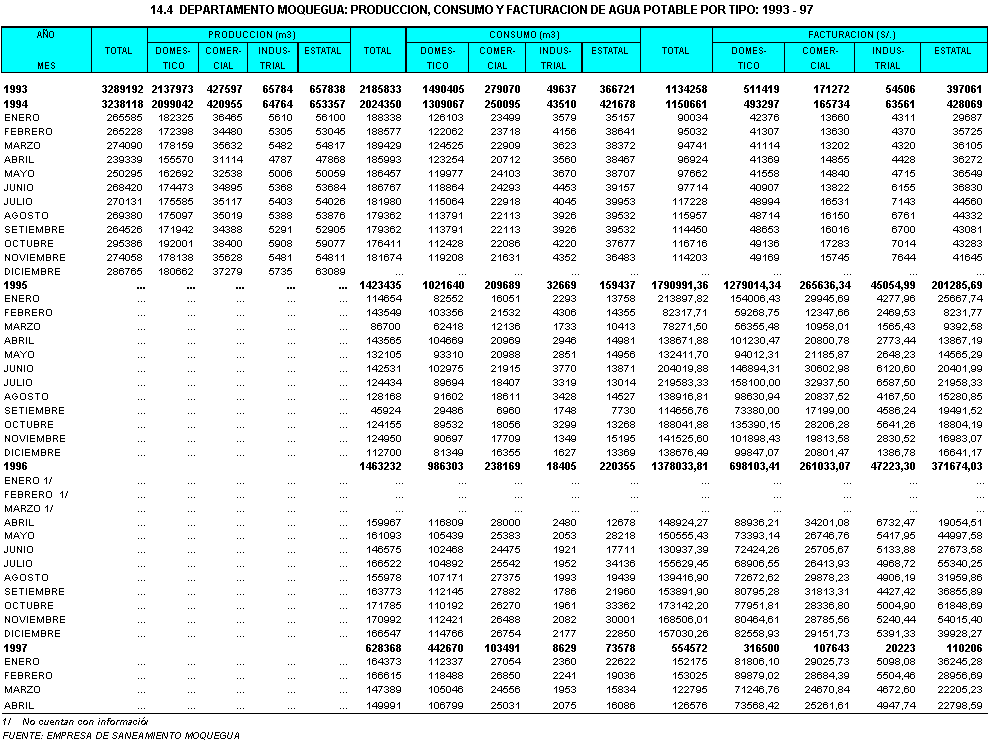Click the table title heading text

pos(494,11)
